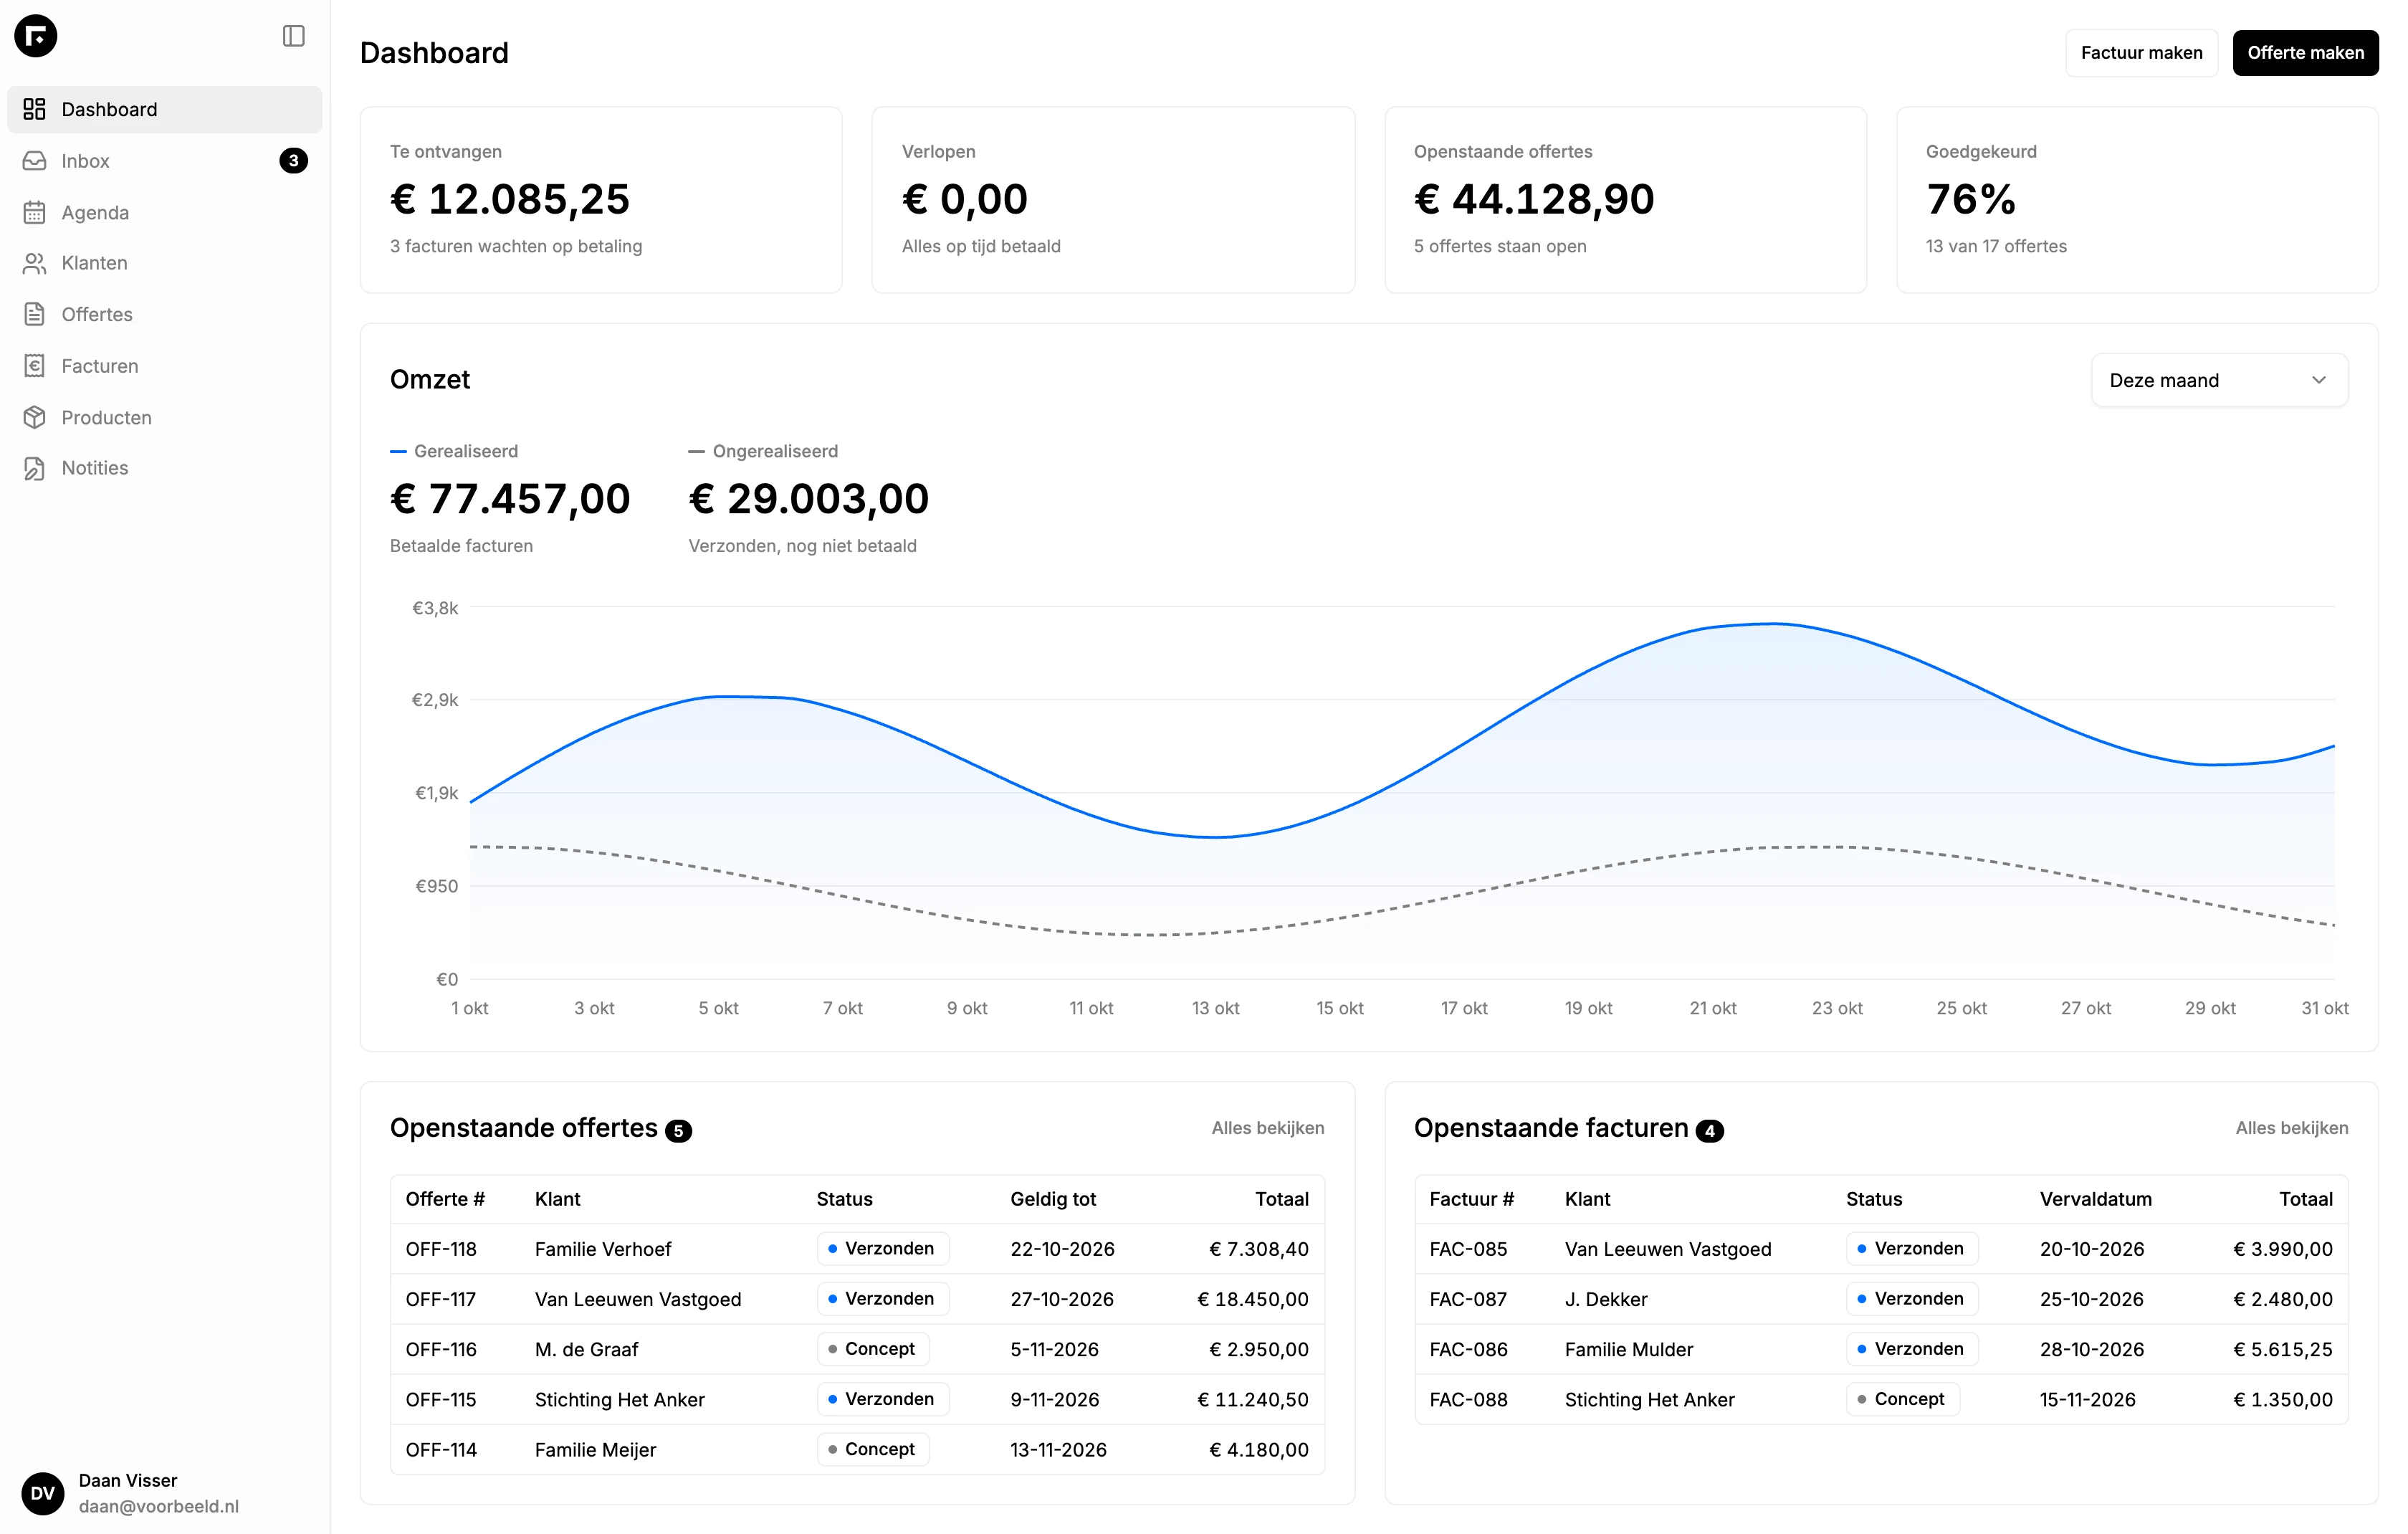This screenshot has height=1534, width=2408.
Task: Open Agenda from sidebar
Action: point(164,212)
